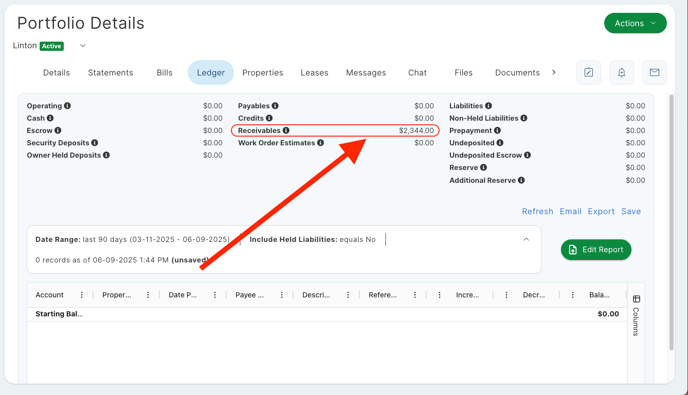Collapse the report filter panel chevron

(526, 239)
